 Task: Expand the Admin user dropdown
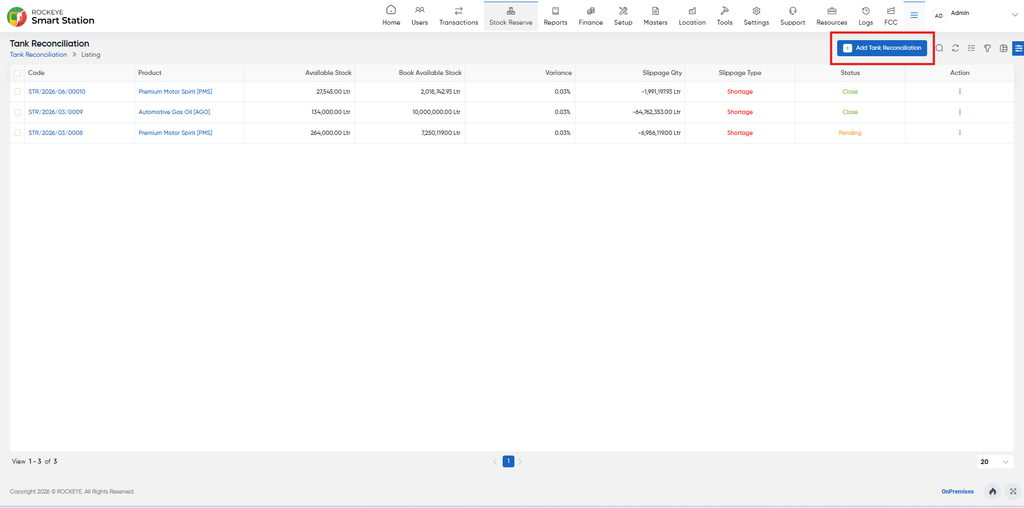pyautogui.click(x=1006, y=15)
